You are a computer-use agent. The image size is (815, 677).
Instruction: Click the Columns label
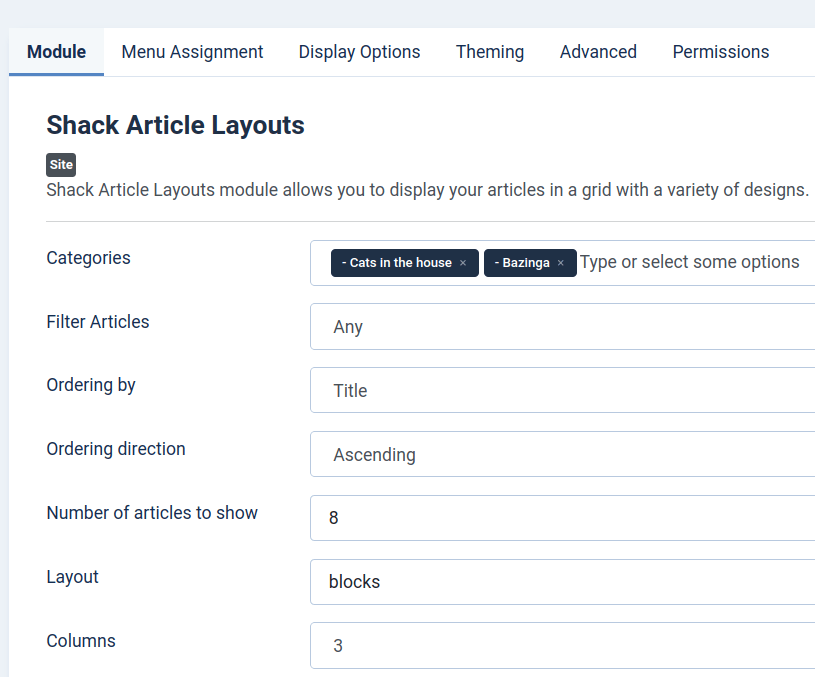pyautogui.click(x=81, y=641)
